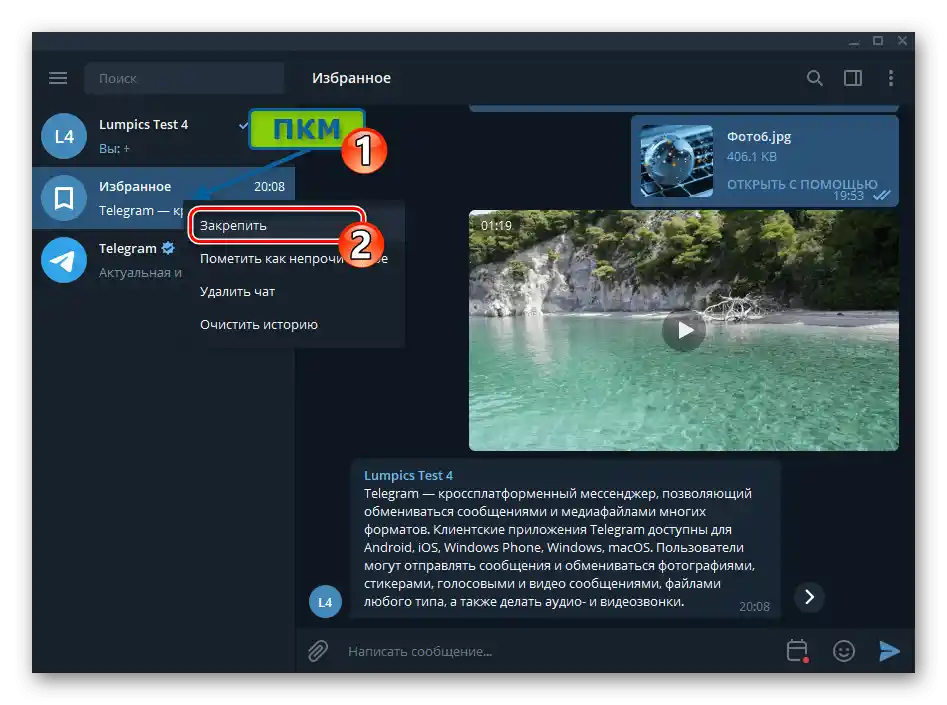Image resolution: width=947 pixels, height=705 pixels.
Task: Open Избранное via its bookmark avatar
Action: (63, 198)
